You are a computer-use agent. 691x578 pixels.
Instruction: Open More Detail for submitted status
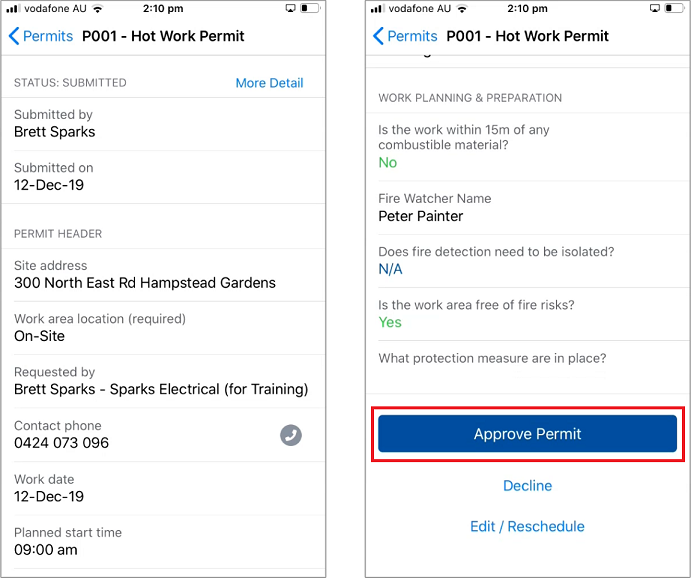pos(269,83)
